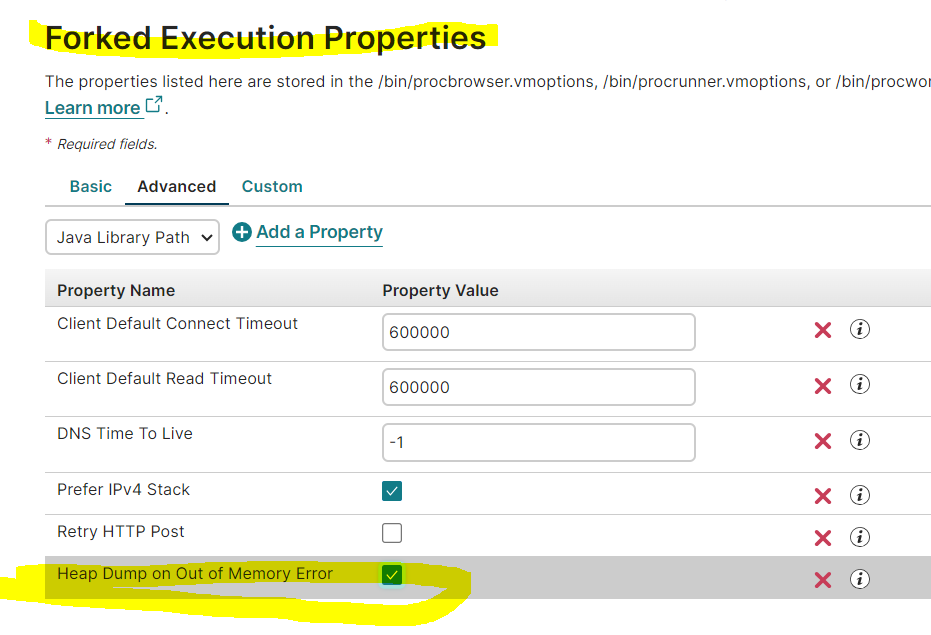The height and width of the screenshot is (635, 931).
Task: Toggle Heap Dump on Out of Memory Error
Action: coord(392,574)
